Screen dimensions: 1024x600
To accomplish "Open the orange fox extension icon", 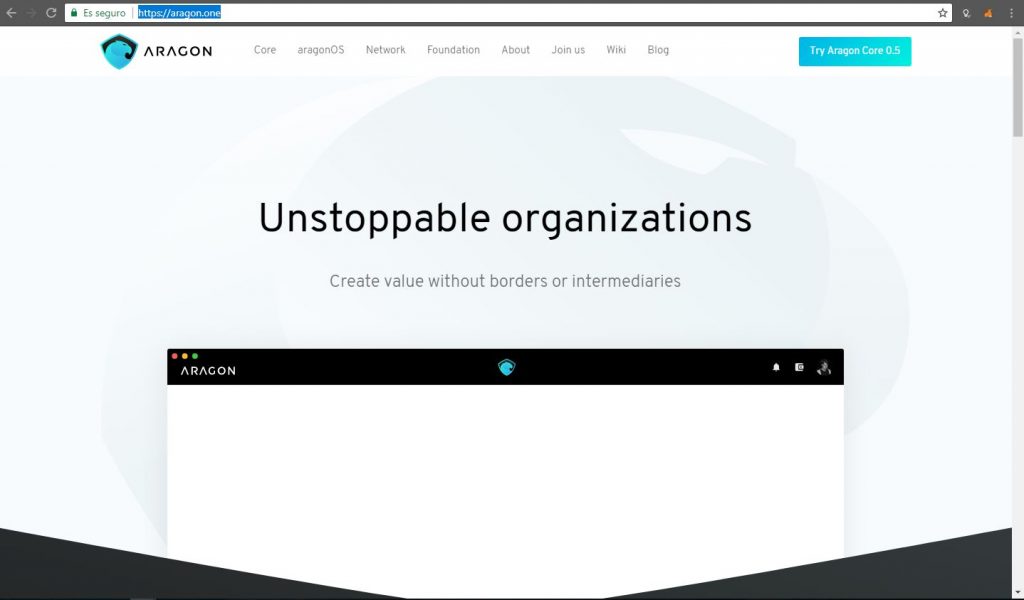I will tap(988, 13).
